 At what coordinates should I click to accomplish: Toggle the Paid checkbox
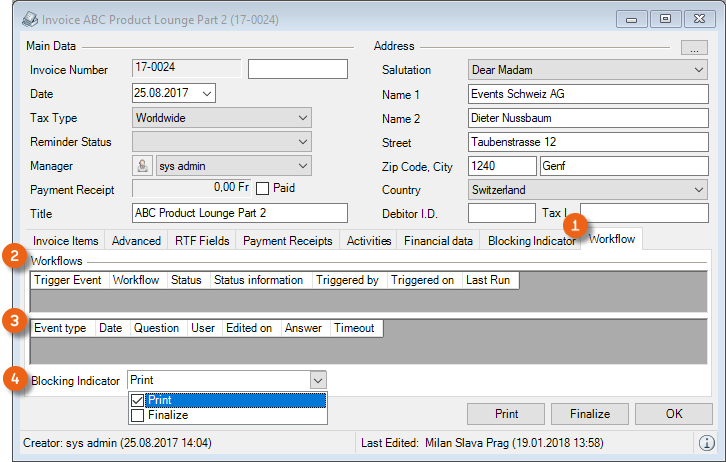click(x=263, y=188)
